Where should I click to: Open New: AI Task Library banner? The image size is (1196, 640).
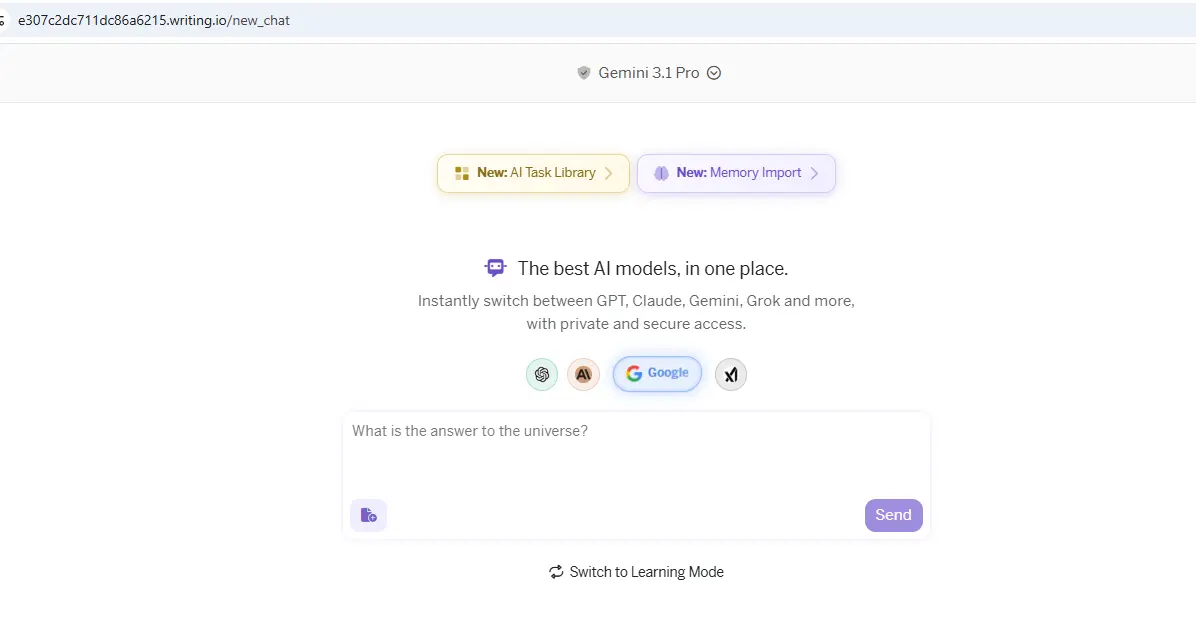point(533,173)
